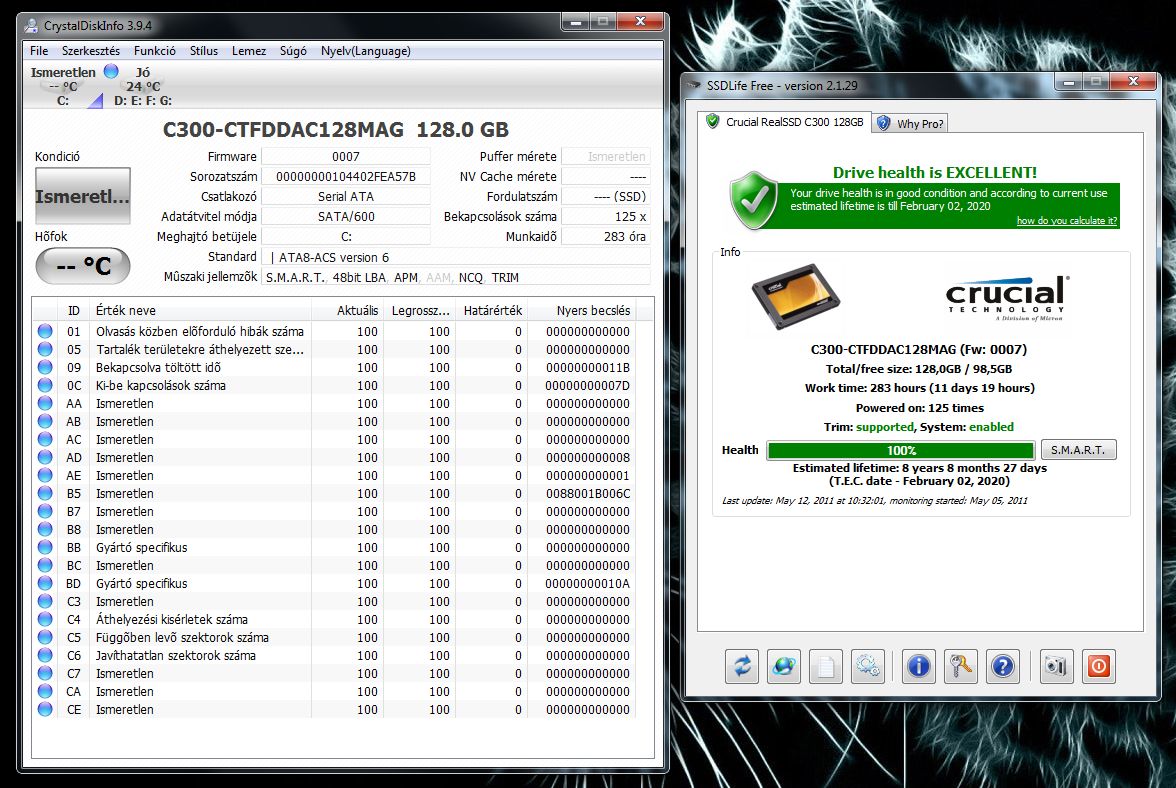Select row 'Függőben levő szektorok száma'

point(334,637)
